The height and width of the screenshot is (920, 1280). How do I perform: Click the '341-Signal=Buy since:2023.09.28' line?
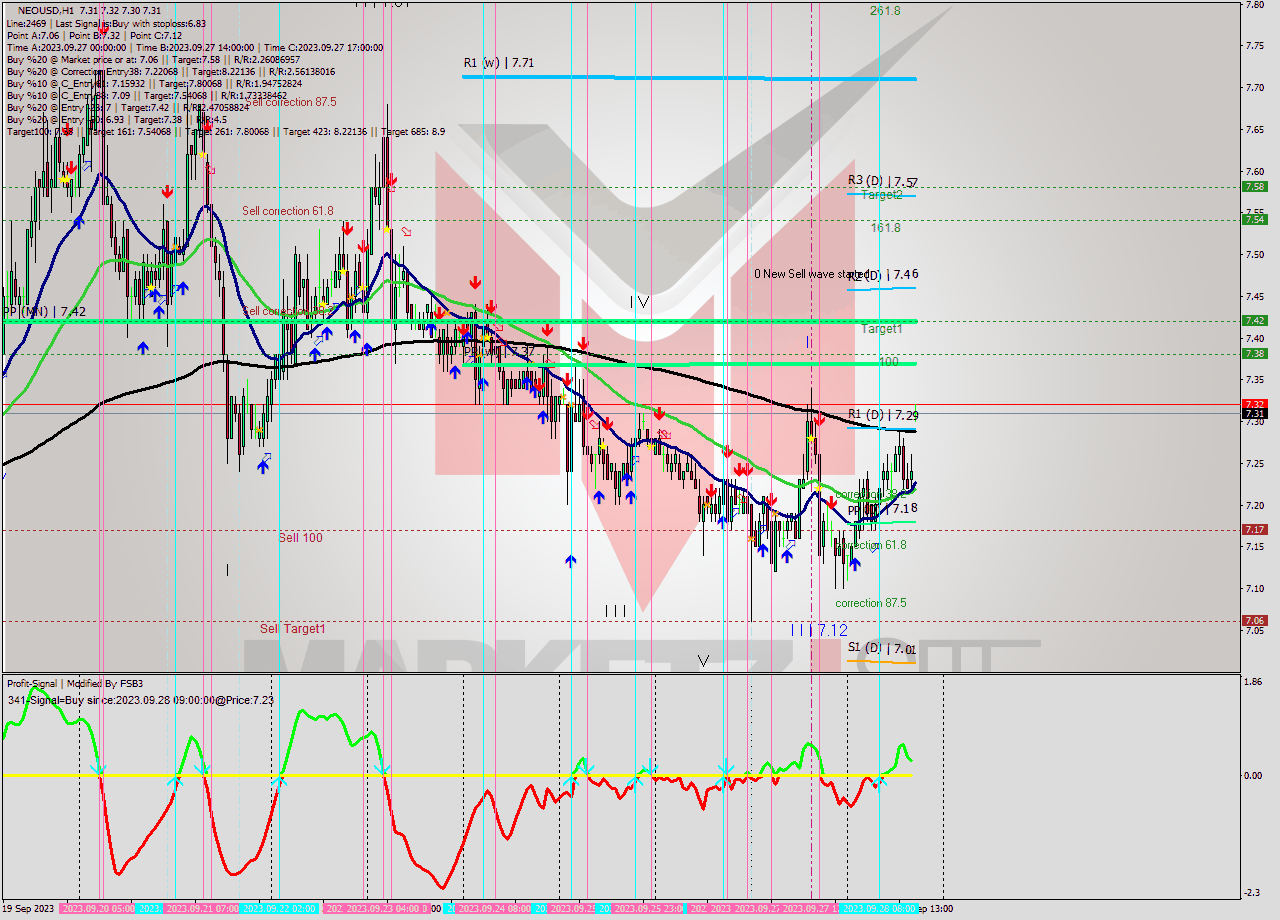[x=140, y=700]
